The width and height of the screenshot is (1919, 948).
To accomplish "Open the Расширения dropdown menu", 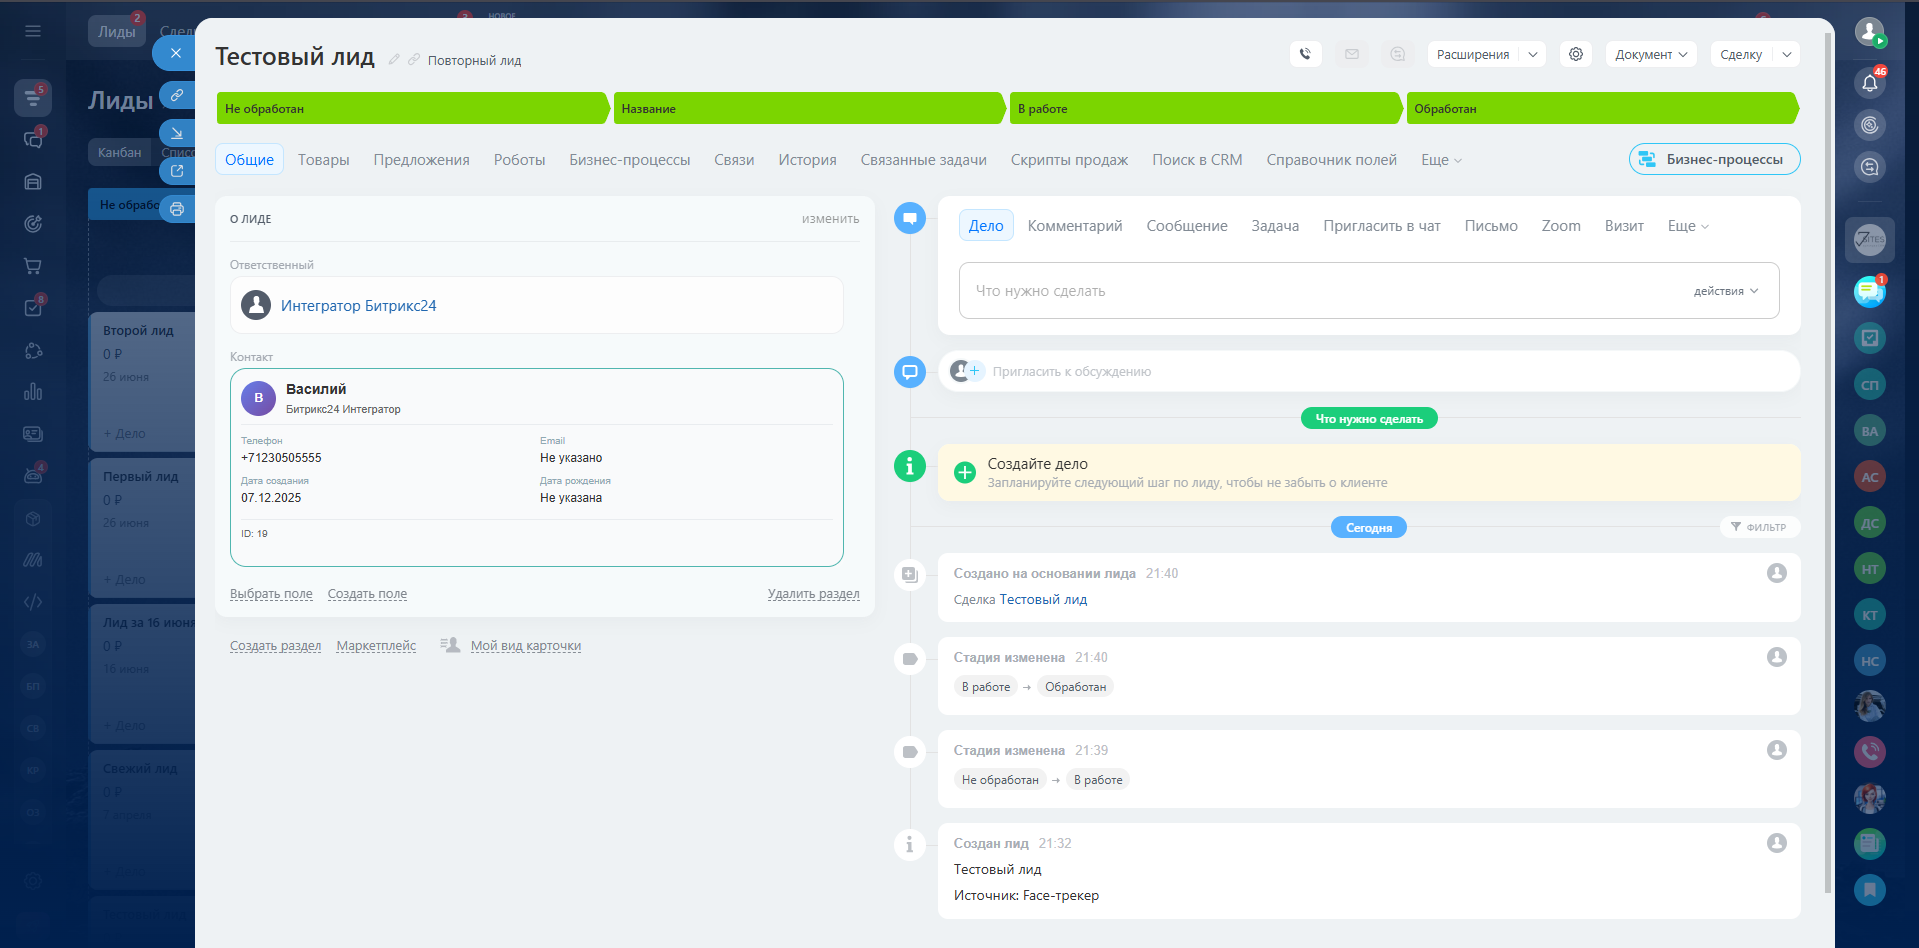I will [x=1486, y=54].
